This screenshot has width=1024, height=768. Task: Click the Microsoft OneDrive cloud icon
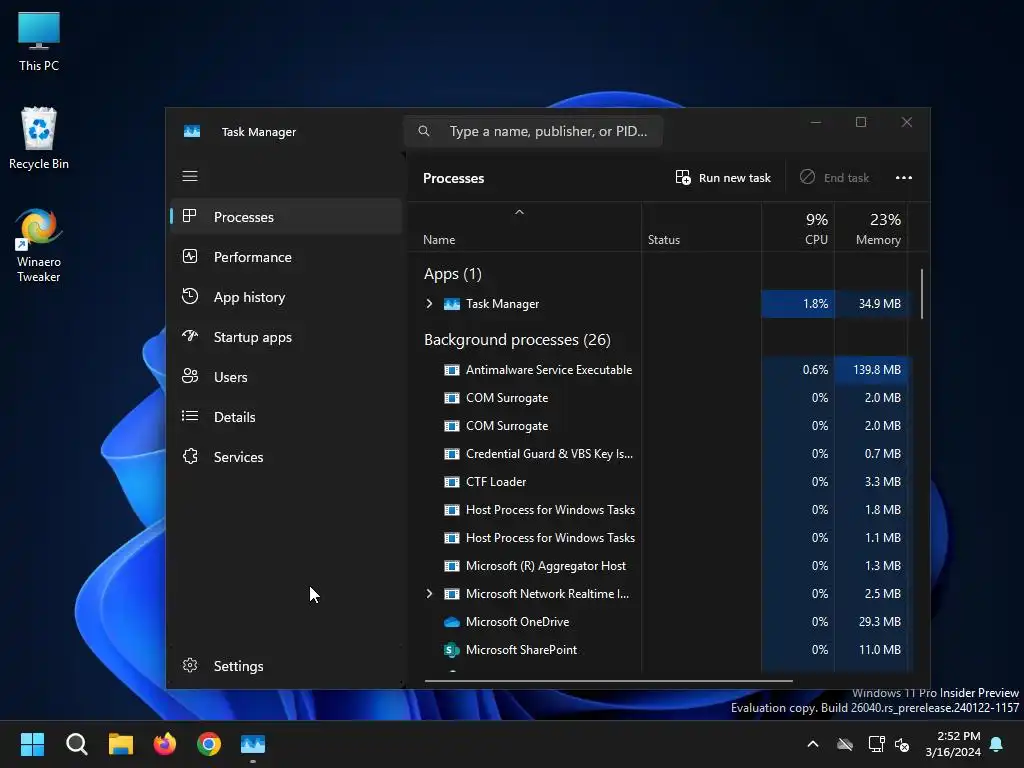[451, 622]
